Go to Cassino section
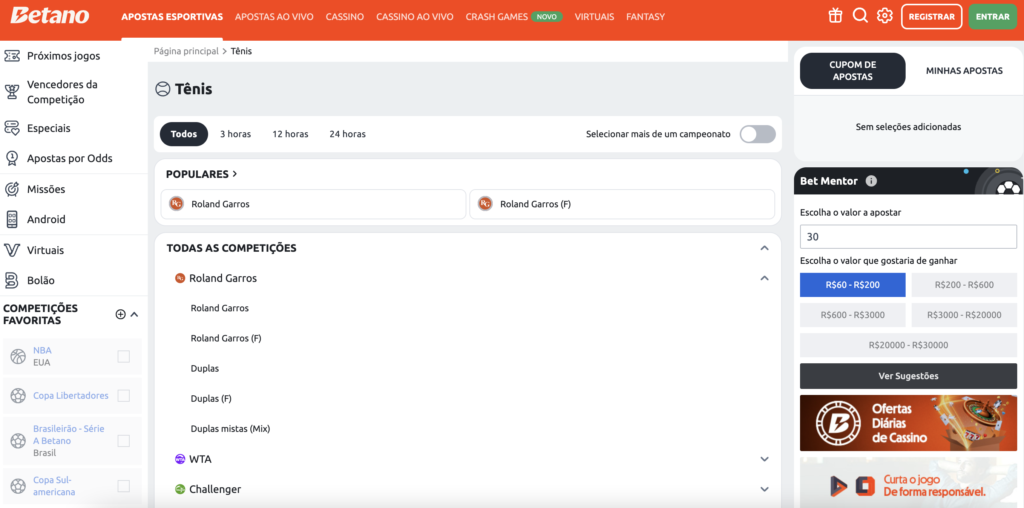The height and width of the screenshot is (508, 1024). 345,17
